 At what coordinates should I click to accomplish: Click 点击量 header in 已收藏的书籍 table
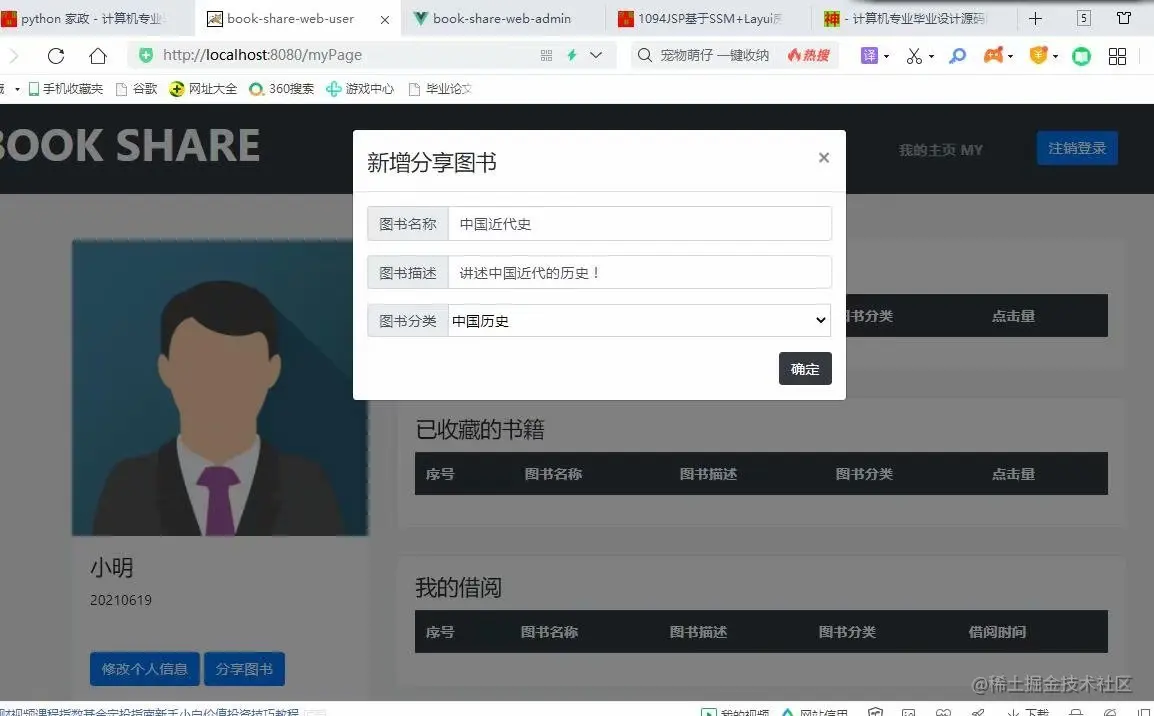tap(1013, 474)
